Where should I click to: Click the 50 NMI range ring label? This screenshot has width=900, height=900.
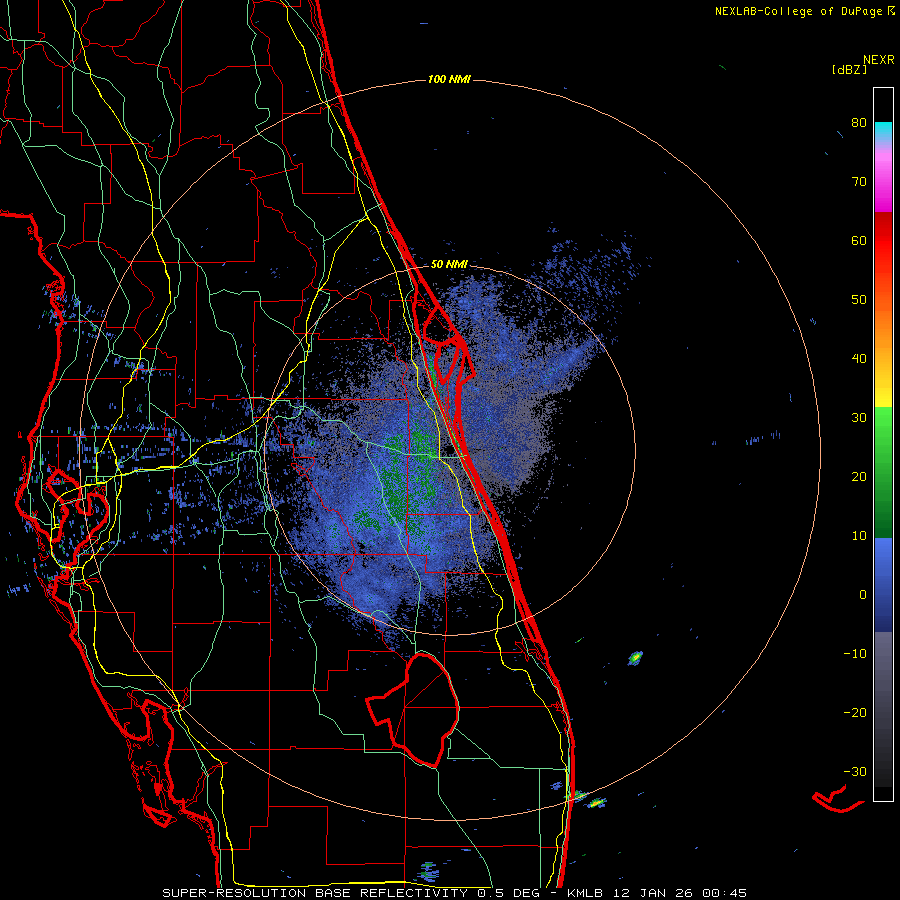tap(449, 265)
